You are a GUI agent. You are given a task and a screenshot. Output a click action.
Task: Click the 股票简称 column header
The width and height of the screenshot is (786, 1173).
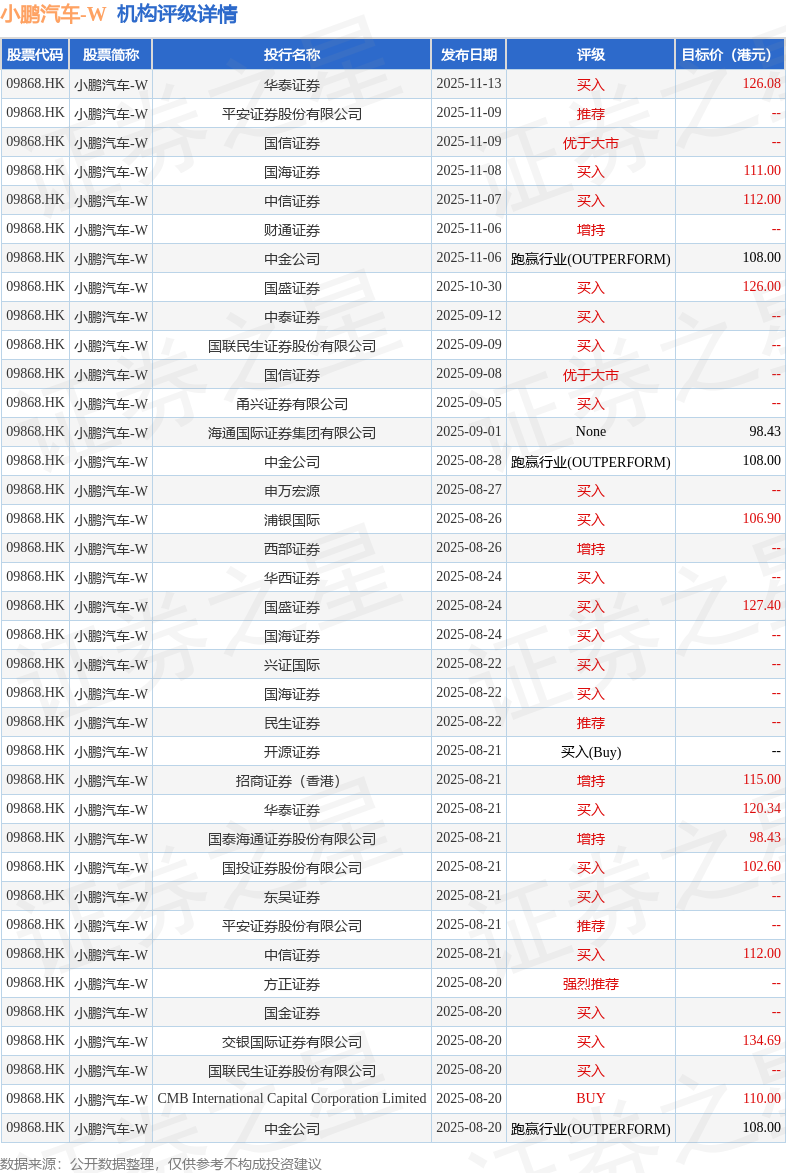111,55
